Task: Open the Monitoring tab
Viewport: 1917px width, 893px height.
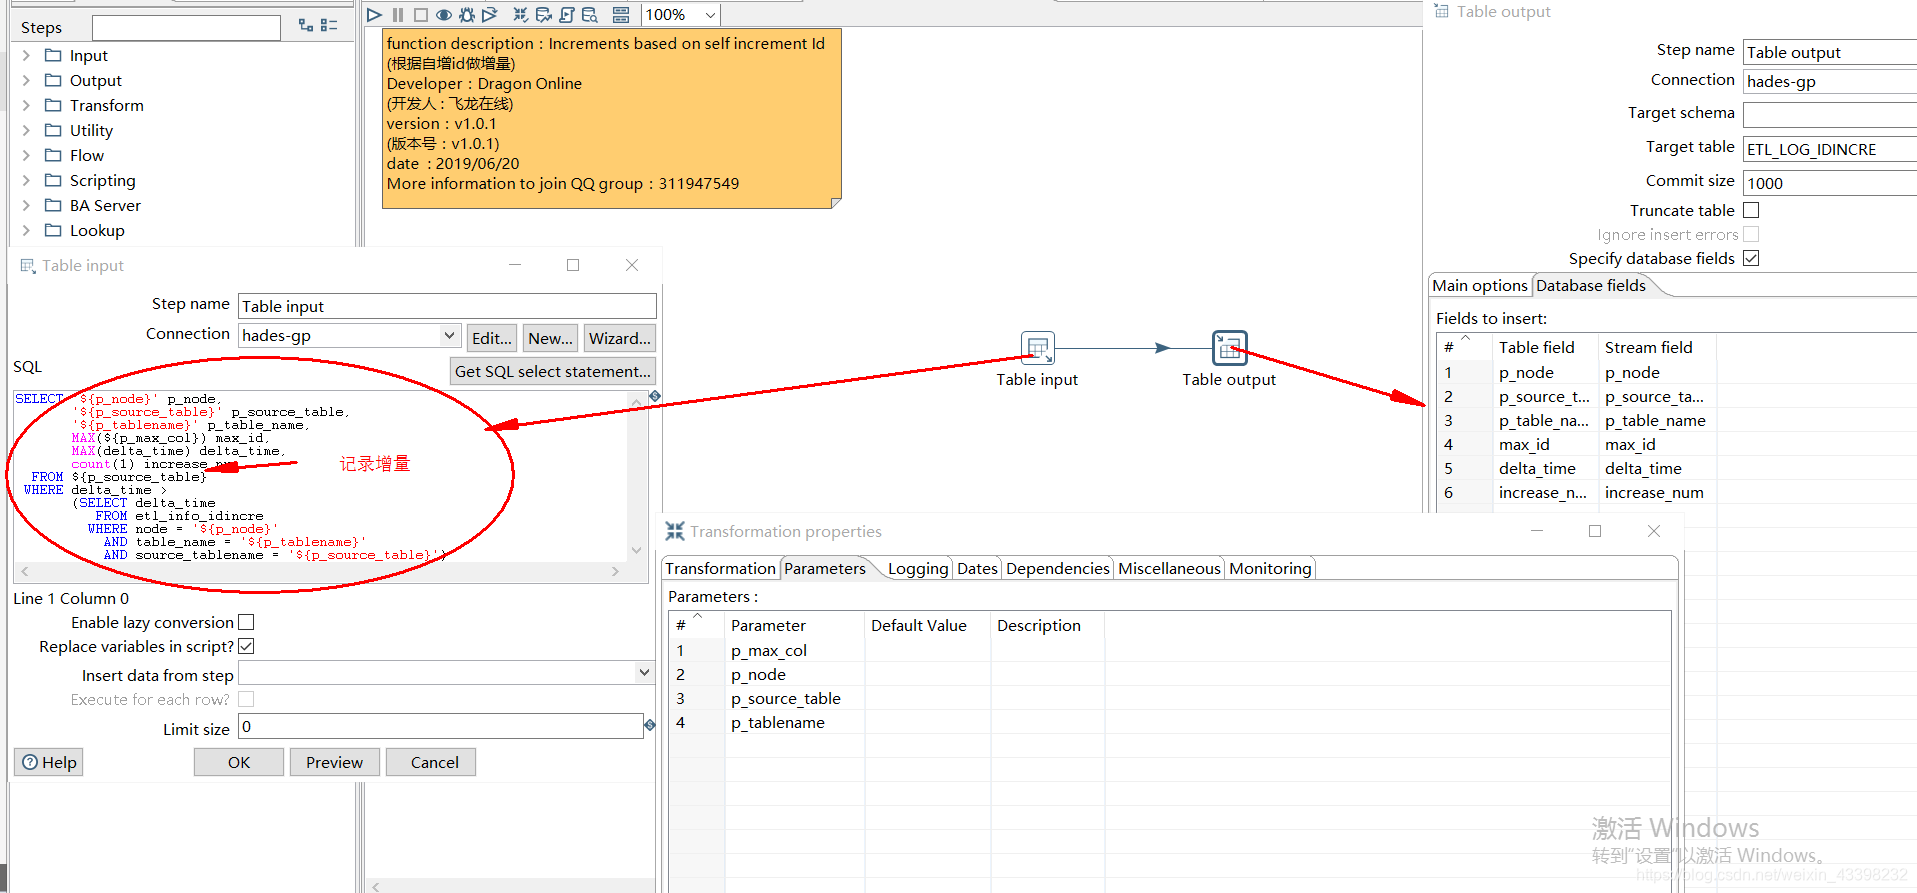Action: click(1270, 568)
